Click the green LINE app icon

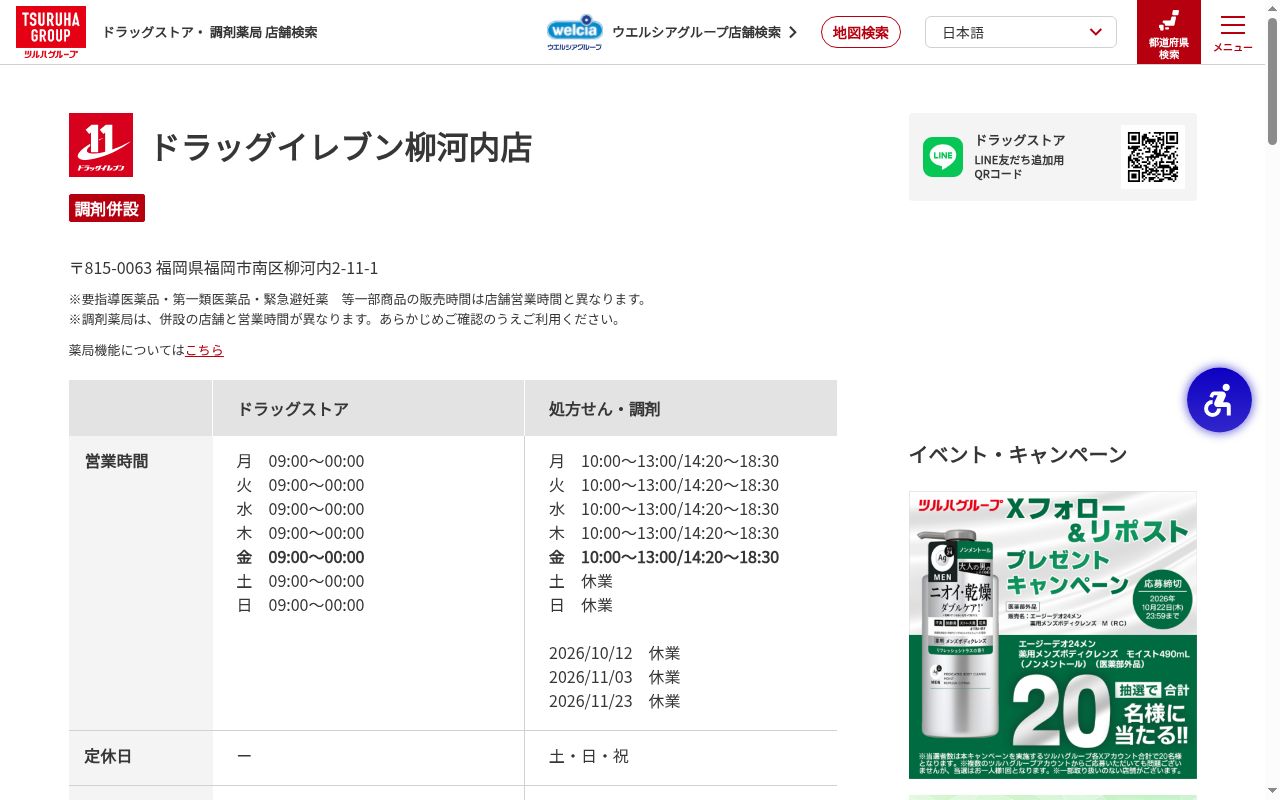click(x=943, y=157)
